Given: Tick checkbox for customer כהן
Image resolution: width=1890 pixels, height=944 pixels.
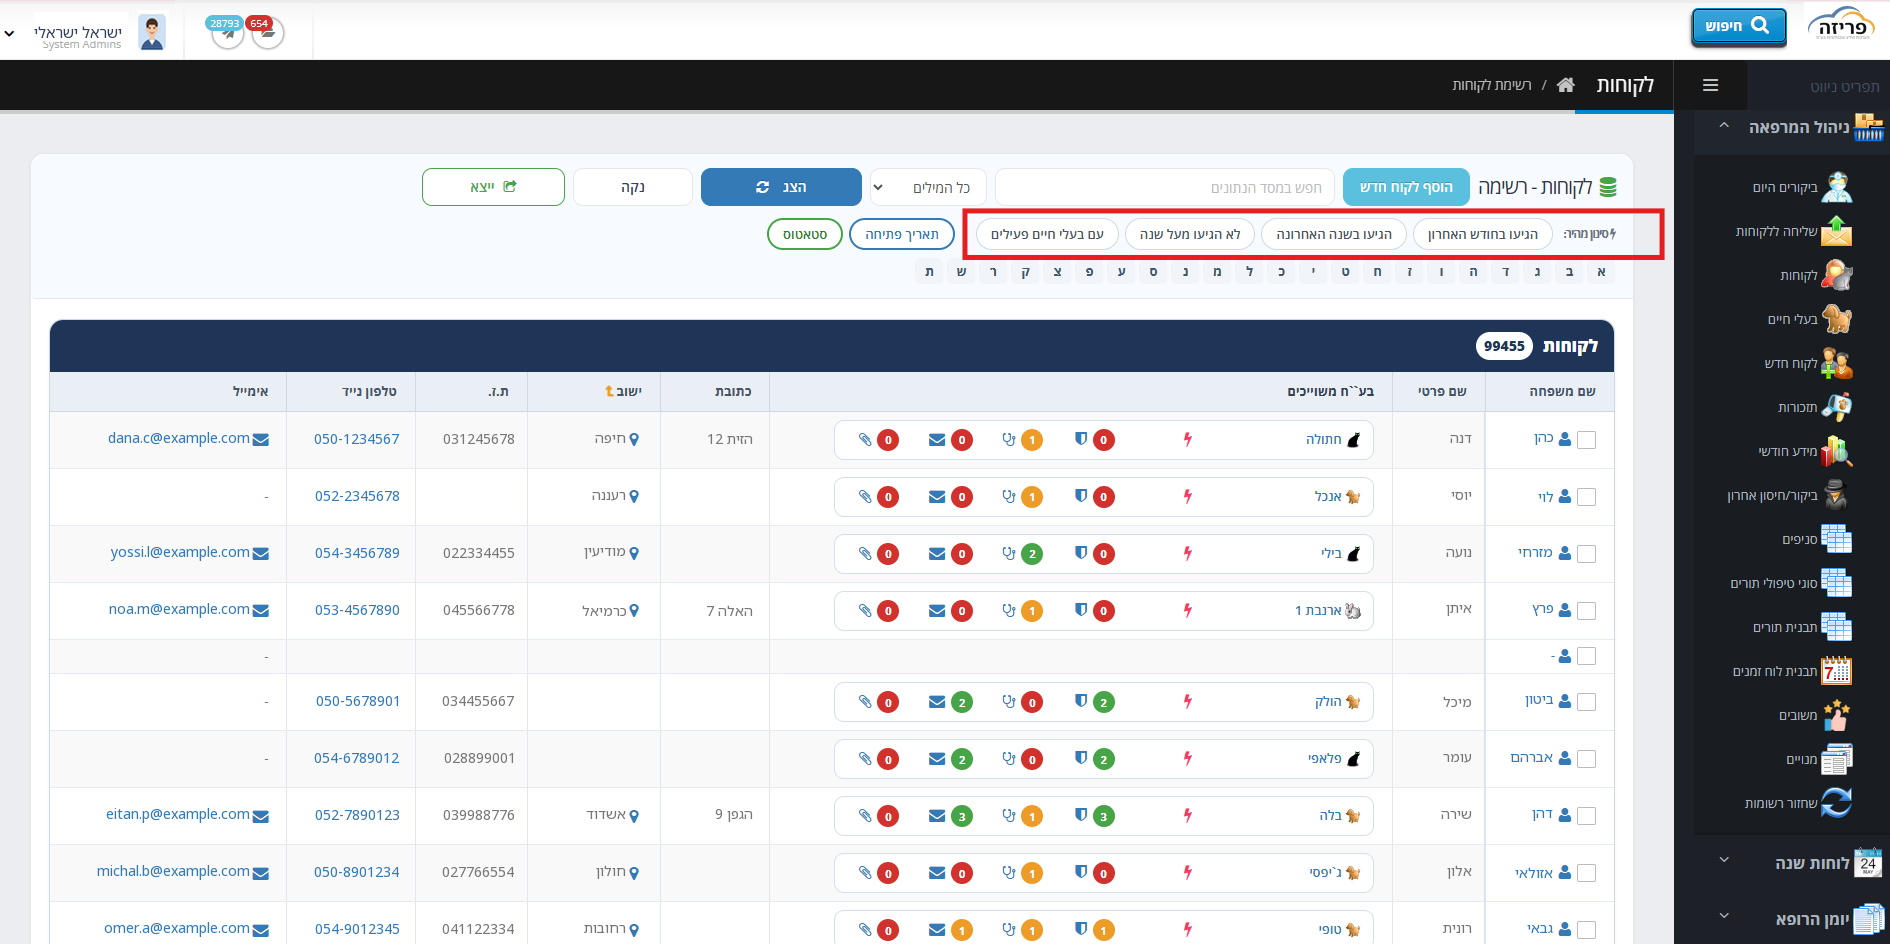Looking at the screenshot, I should [x=1586, y=439].
